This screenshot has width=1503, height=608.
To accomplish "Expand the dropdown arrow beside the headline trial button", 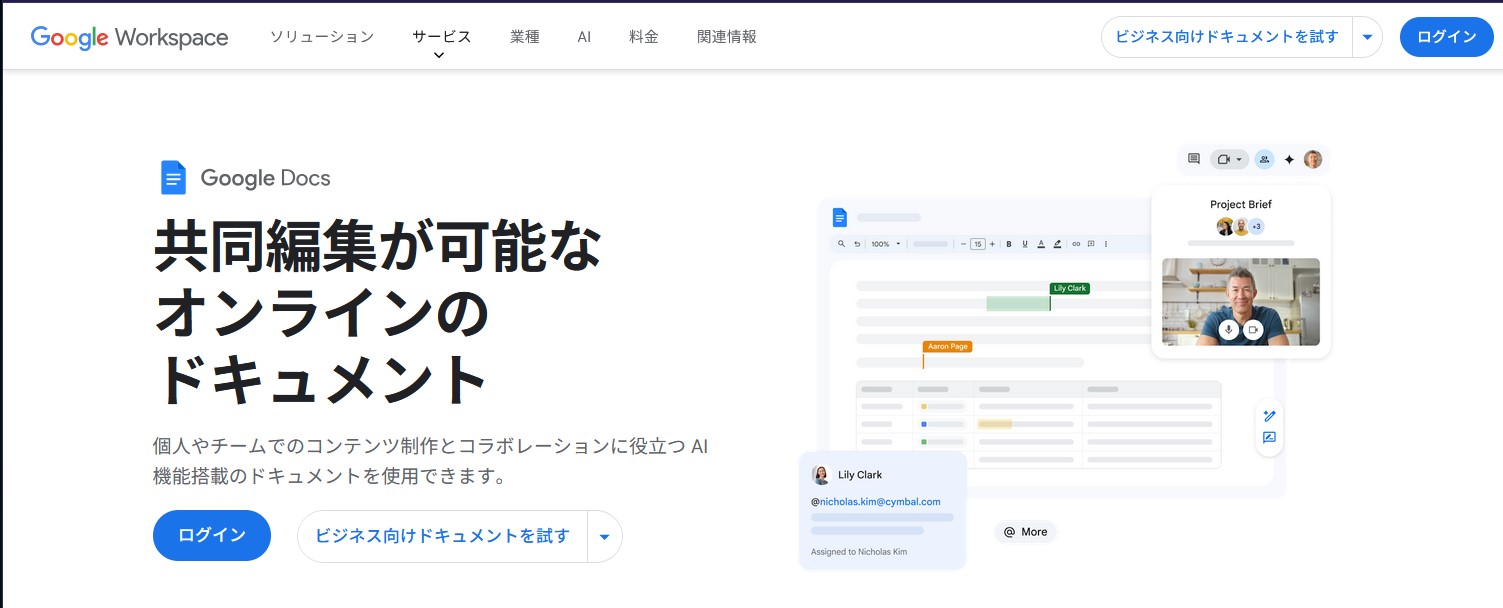I will 604,536.
